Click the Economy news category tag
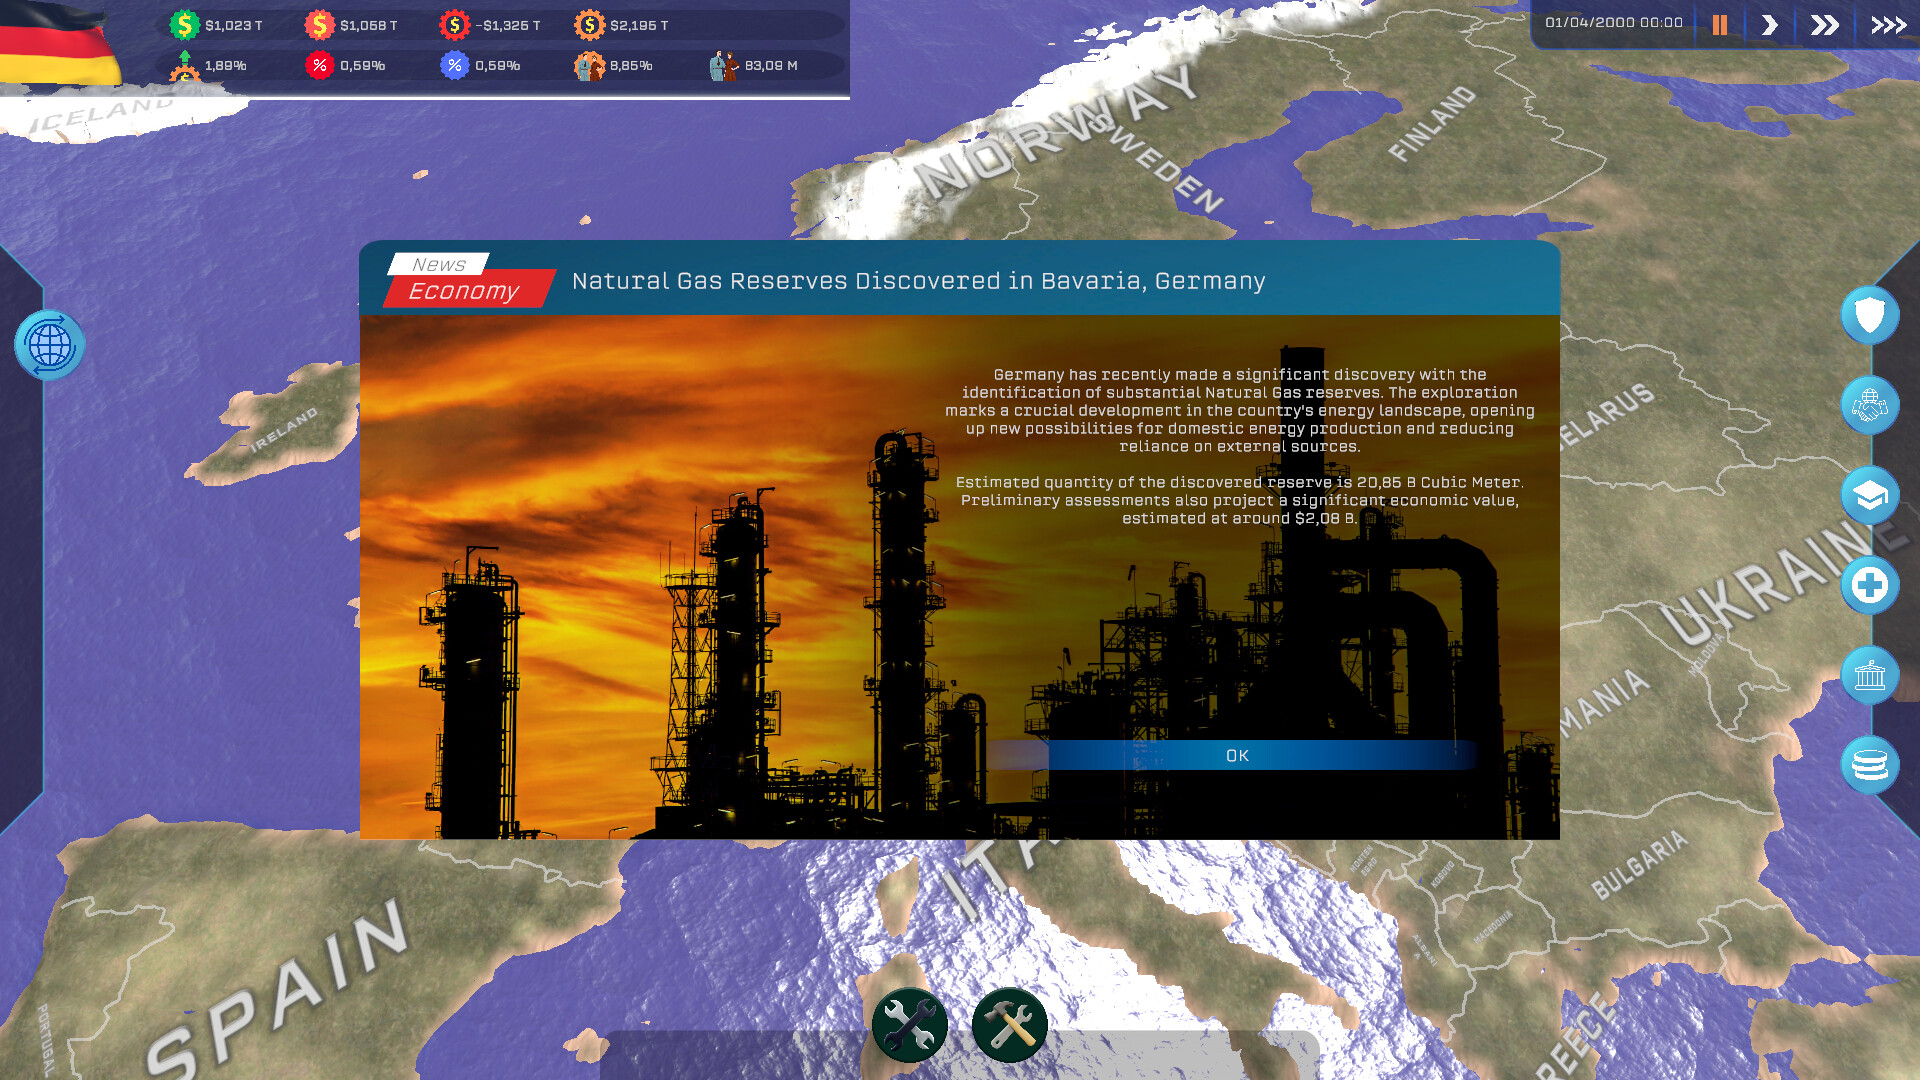The width and height of the screenshot is (1920, 1080). (464, 290)
